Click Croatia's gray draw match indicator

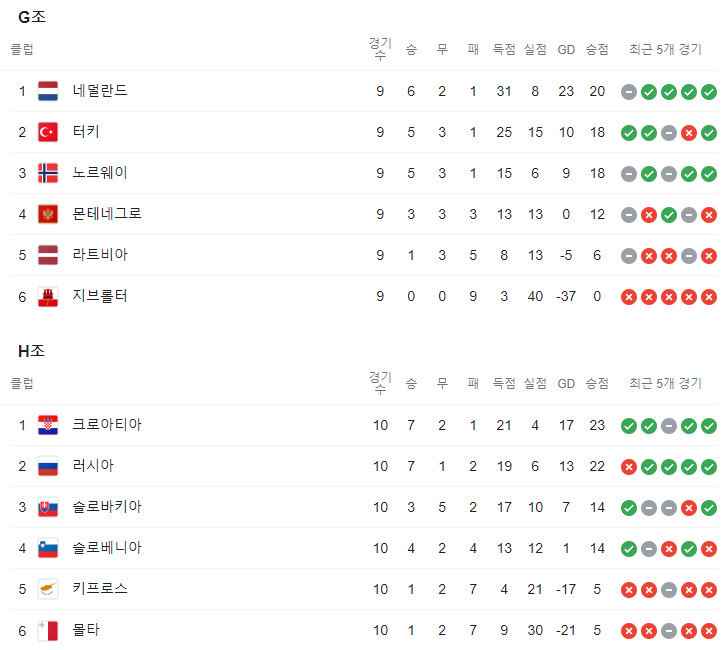coord(669,426)
